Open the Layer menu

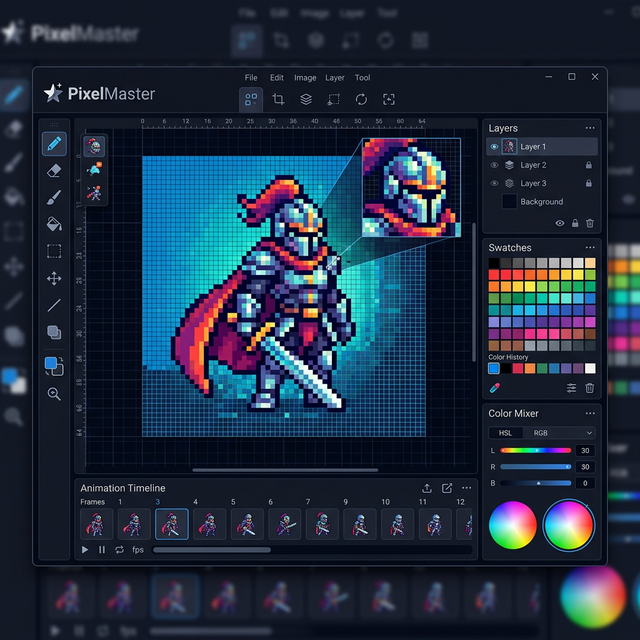[335, 78]
